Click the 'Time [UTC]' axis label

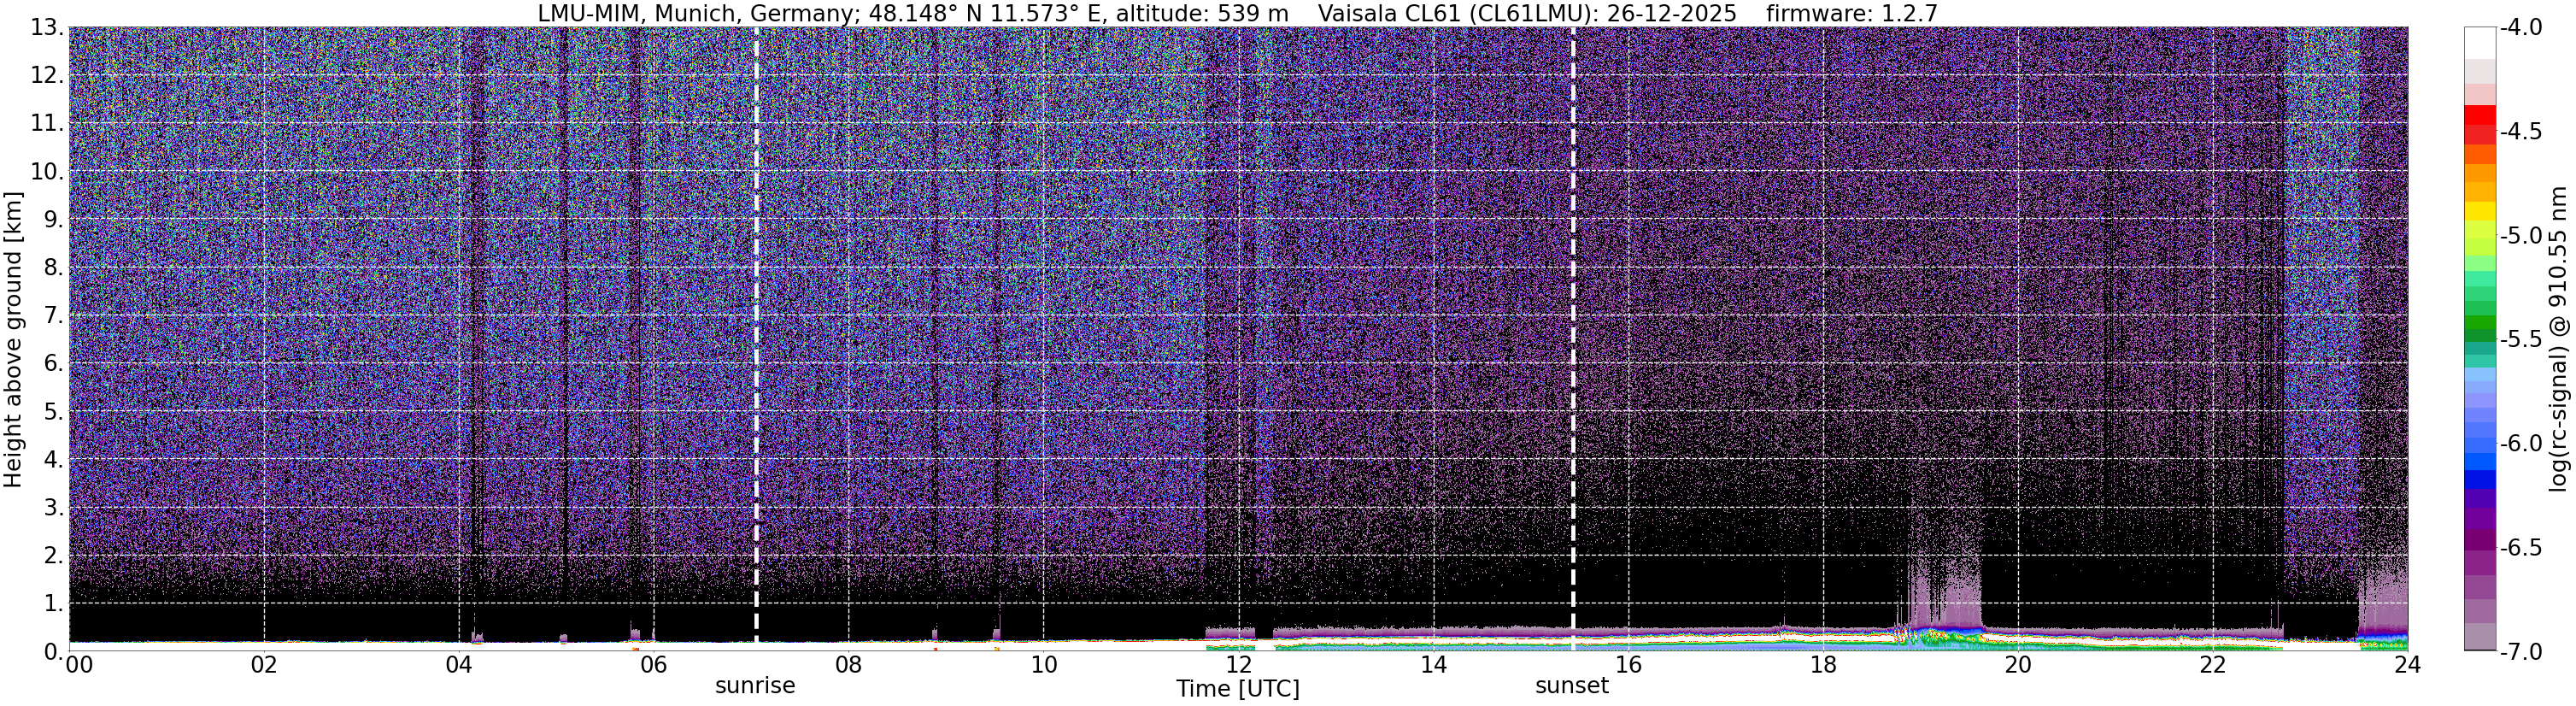1238,688
